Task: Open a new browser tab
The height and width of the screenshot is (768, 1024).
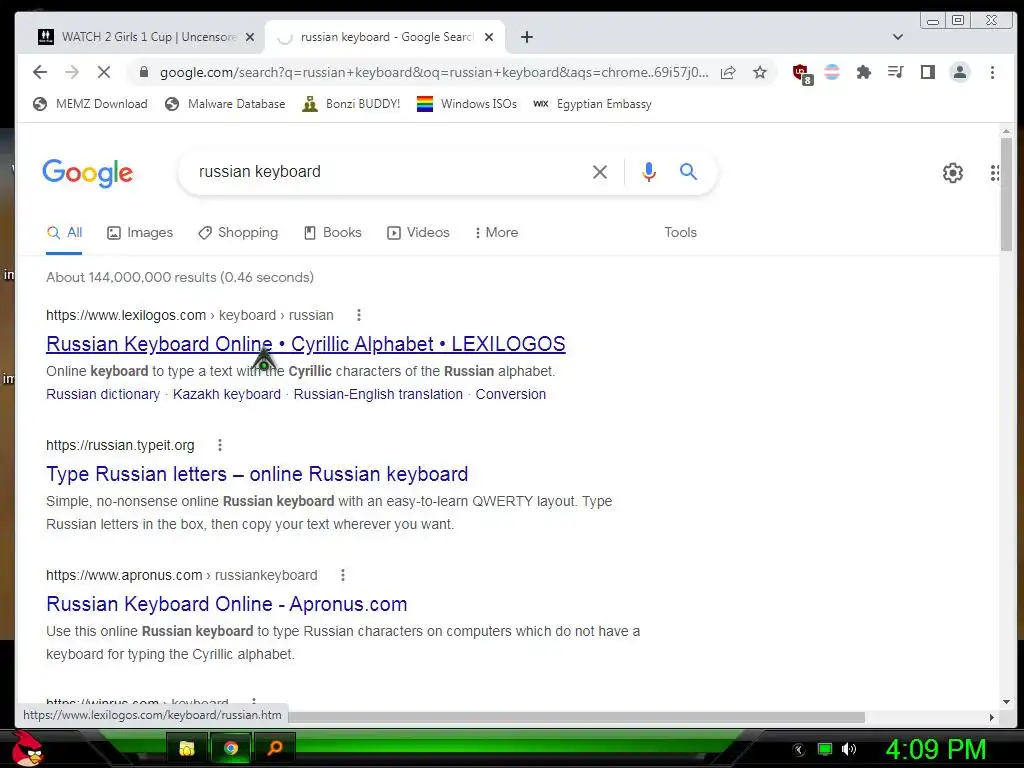Action: [x=527, y=37]
